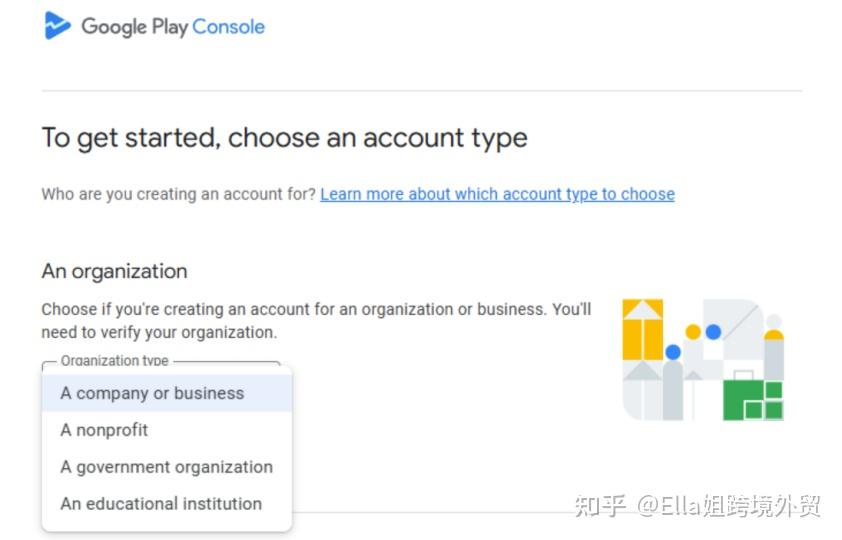Image resolution: width=842 pixels, height=540 pixels.
Task: Click the yellow building with arrow illustration
Action: coord(643,329)
